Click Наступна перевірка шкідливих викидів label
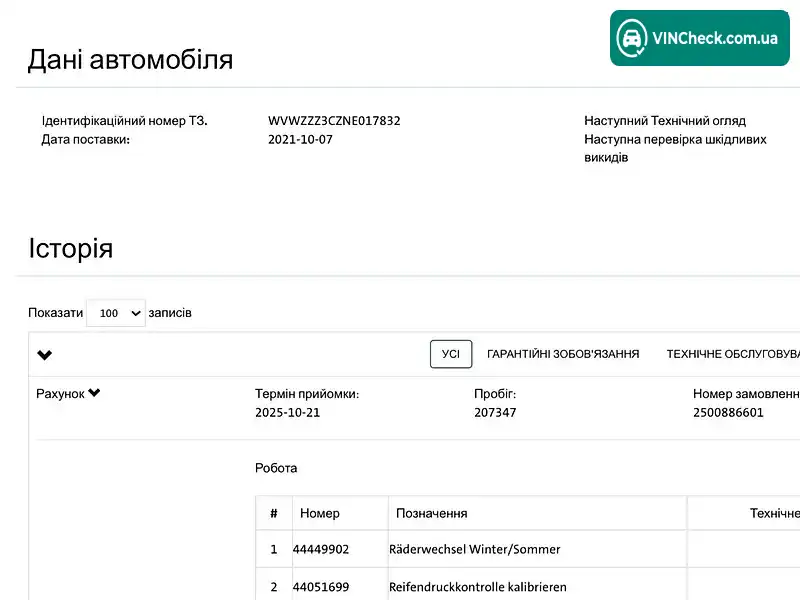Screen dimensions: 800x600 pyautogui.click(x=675, y=148)
